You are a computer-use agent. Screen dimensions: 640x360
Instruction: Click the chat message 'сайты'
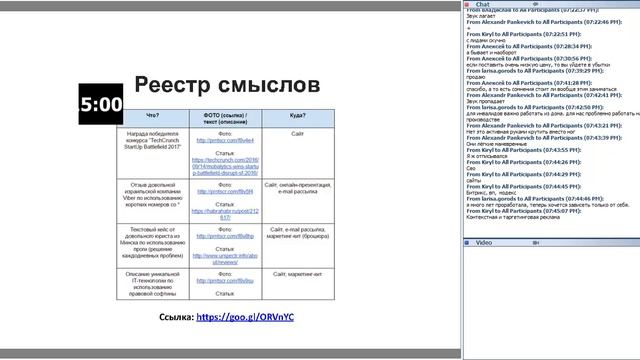[x=473, y=180]
